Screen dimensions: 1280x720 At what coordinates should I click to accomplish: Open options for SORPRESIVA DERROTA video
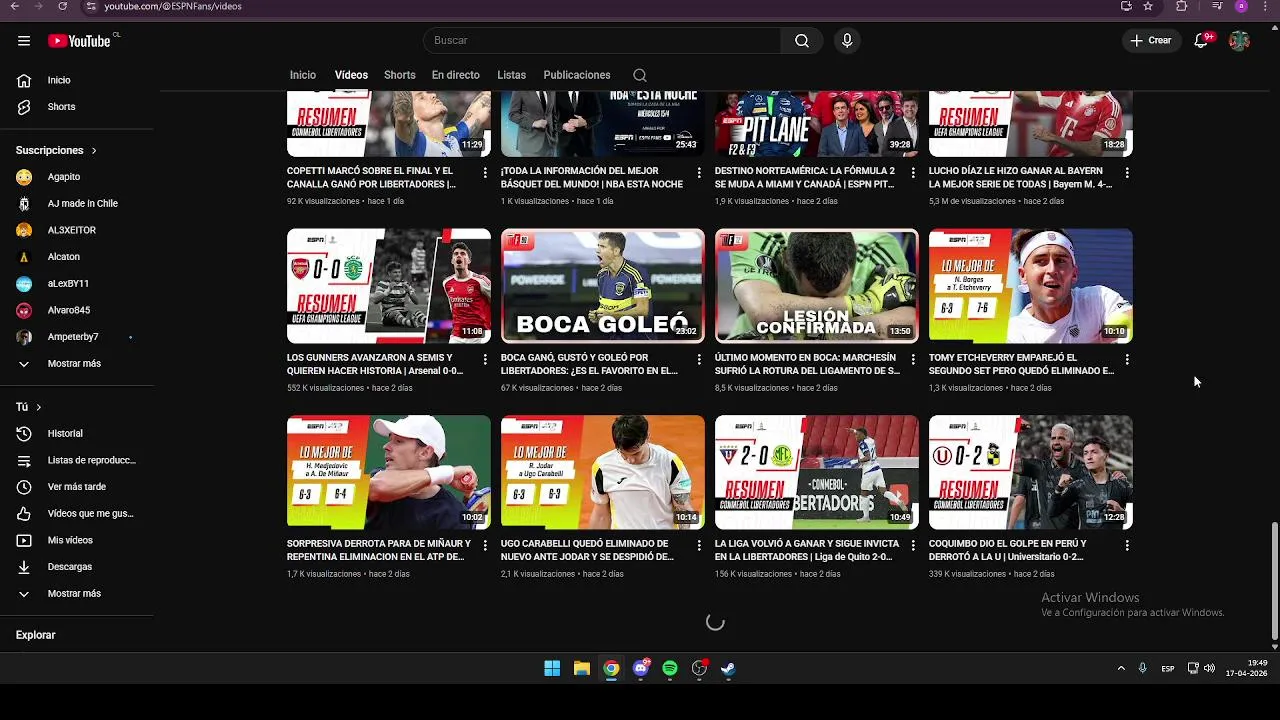point(485,546)
